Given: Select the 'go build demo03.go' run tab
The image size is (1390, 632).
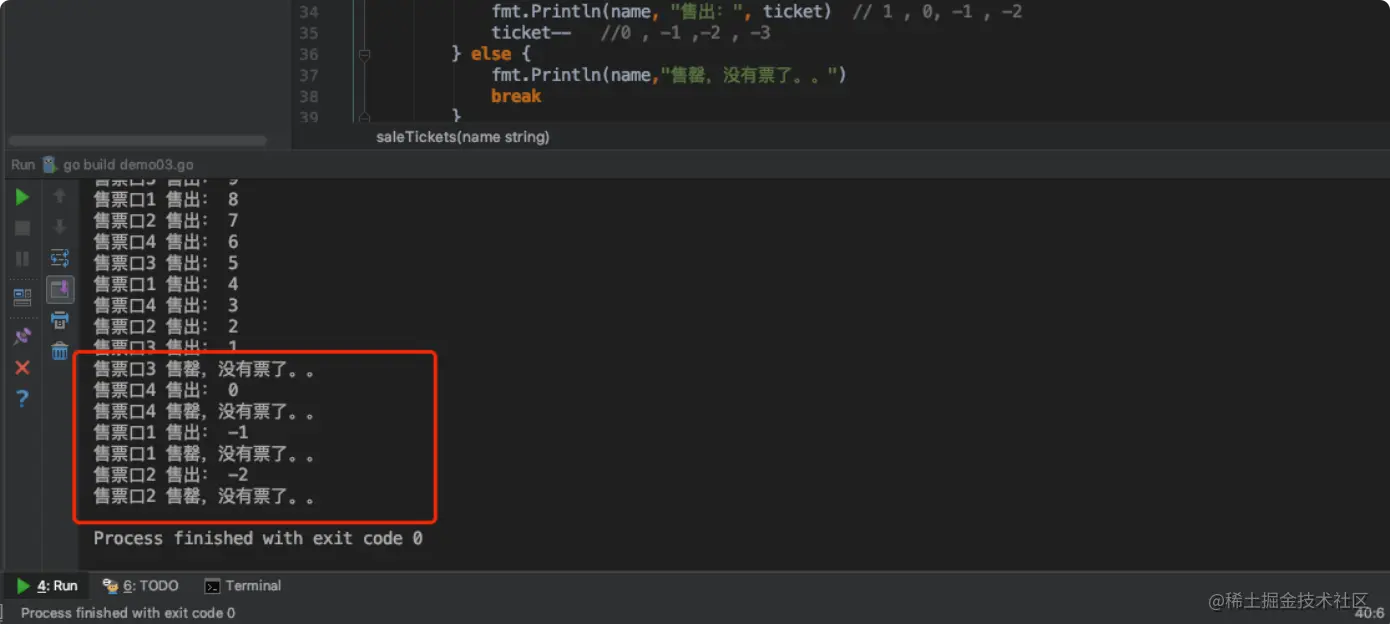Looking at the screenshot, I should 118,164.
